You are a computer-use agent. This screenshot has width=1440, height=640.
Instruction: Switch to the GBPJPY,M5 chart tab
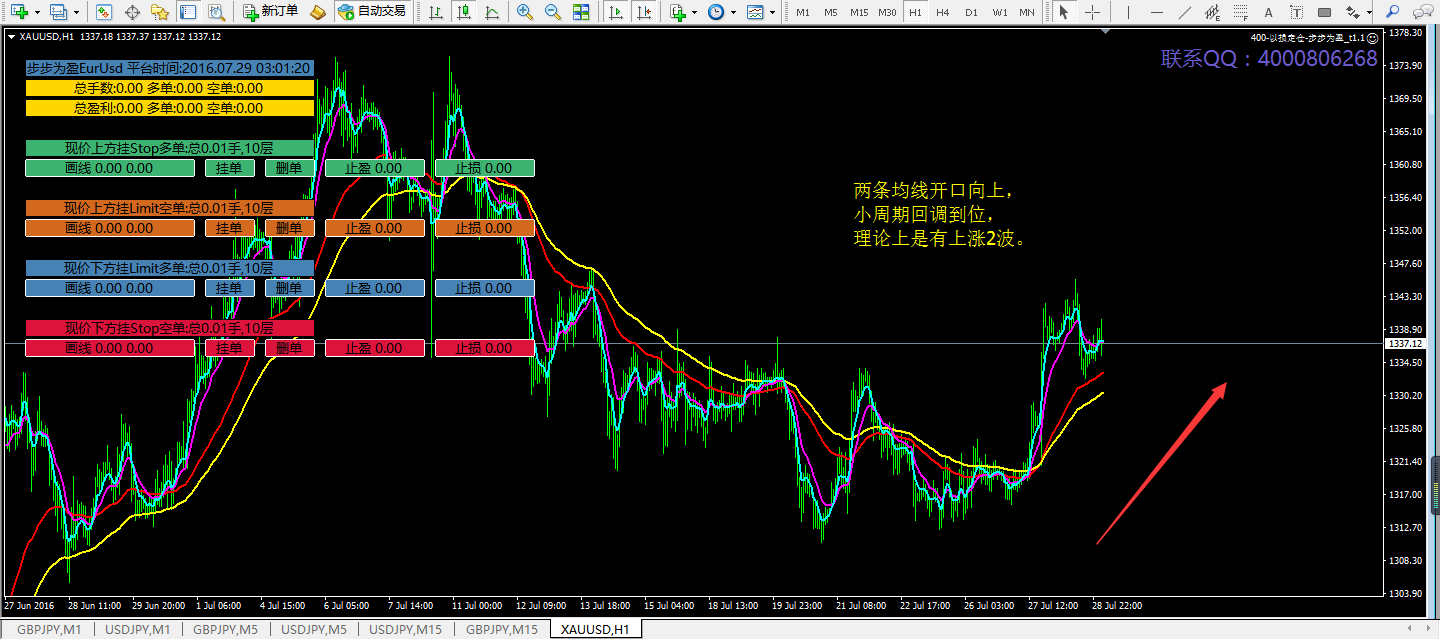[227, 629]
